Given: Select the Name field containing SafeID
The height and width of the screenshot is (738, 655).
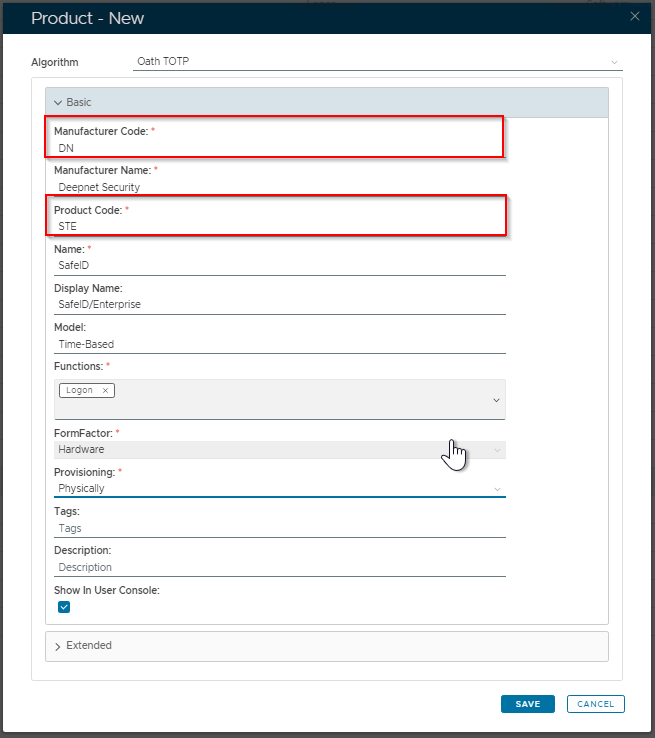Looking at the screenshot, I should 280,266.
